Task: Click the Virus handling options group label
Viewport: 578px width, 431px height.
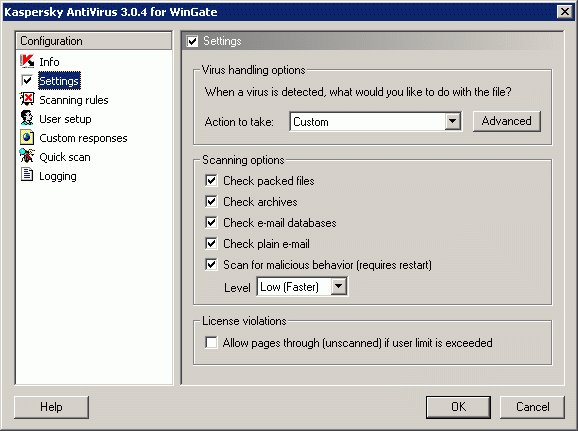Action: coord(254,70)
